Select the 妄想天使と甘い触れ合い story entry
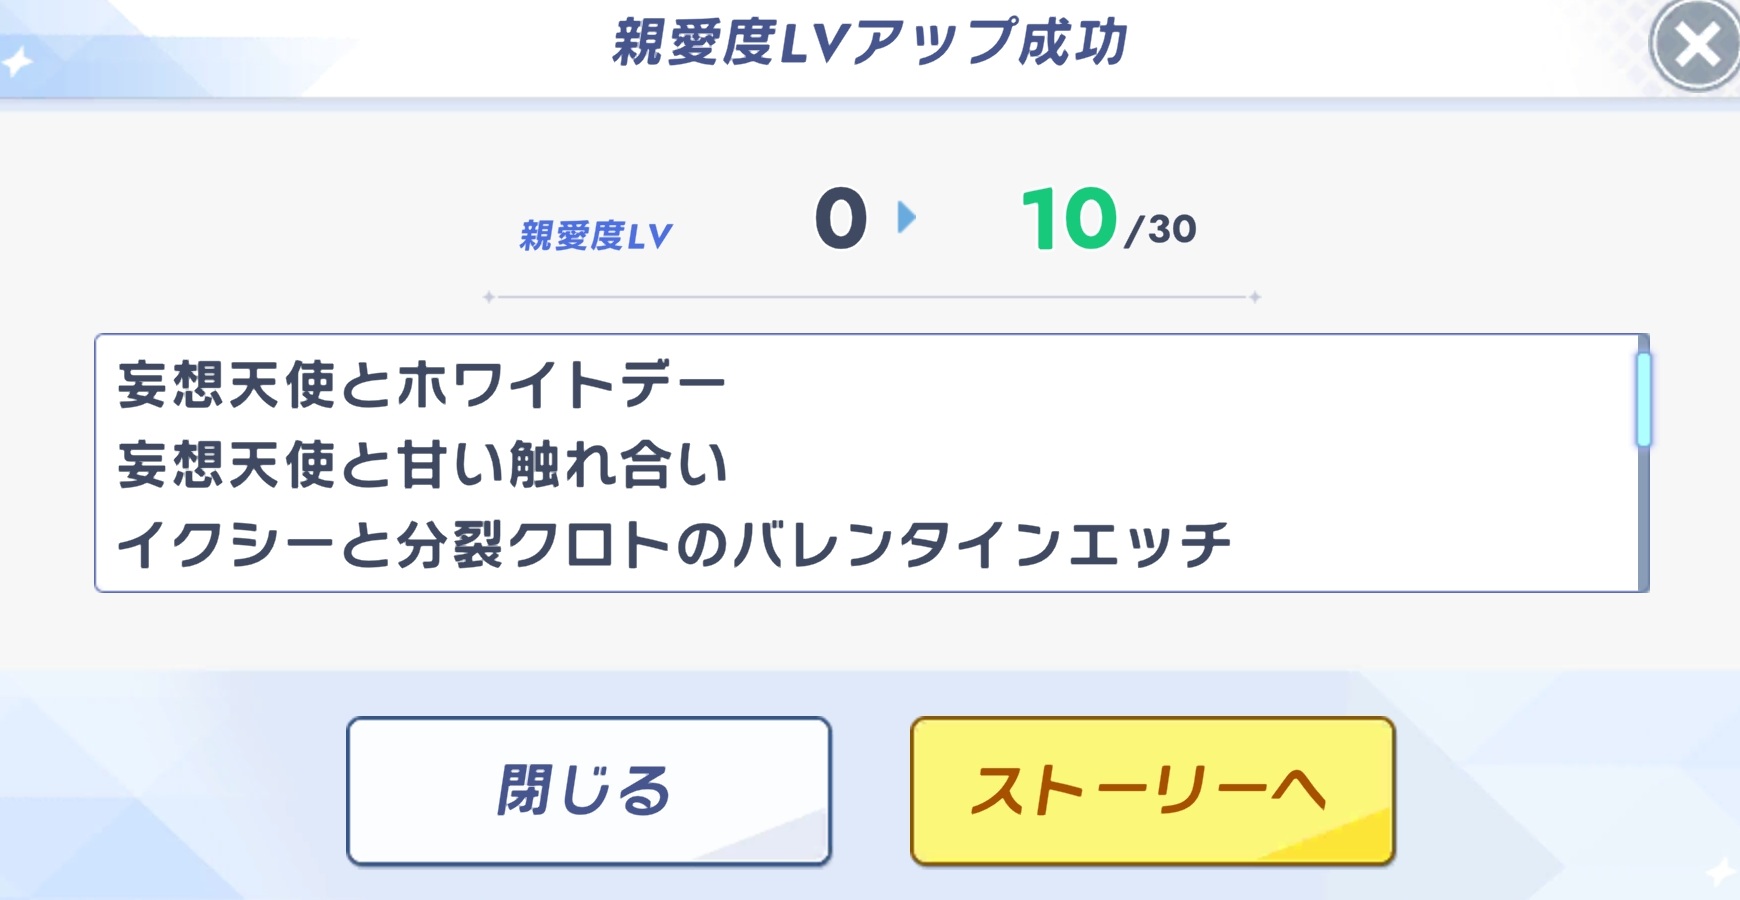The image size is (1740, 900). (421, 465)
